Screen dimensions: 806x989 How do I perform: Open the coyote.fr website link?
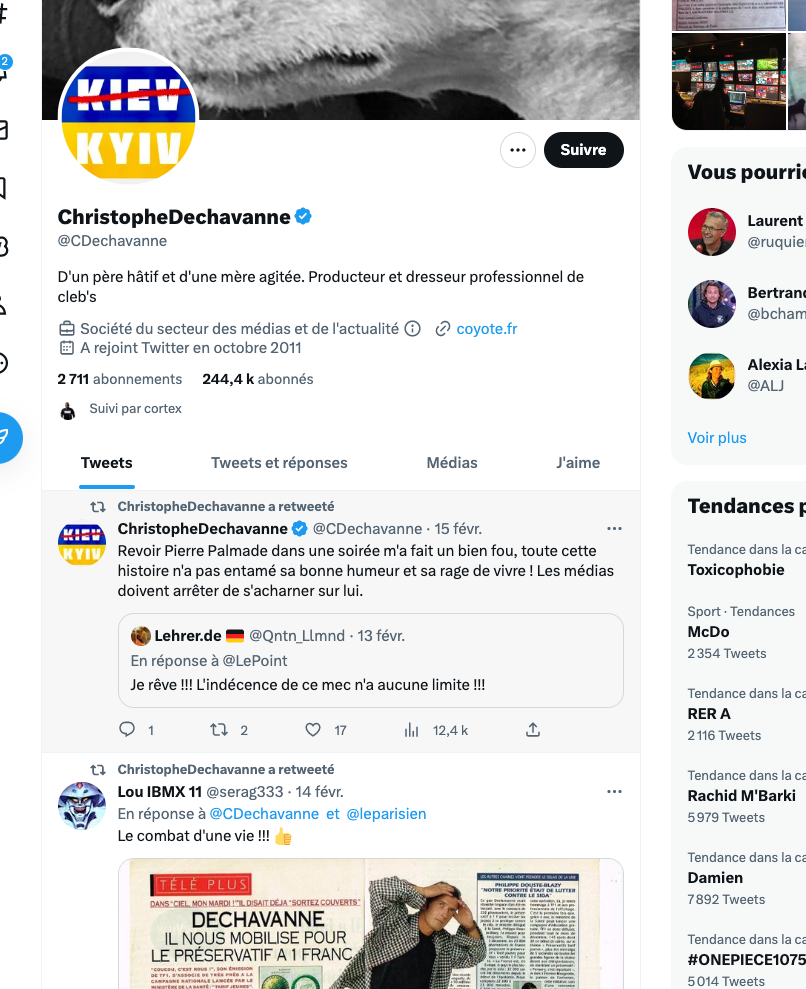(486, 329)
